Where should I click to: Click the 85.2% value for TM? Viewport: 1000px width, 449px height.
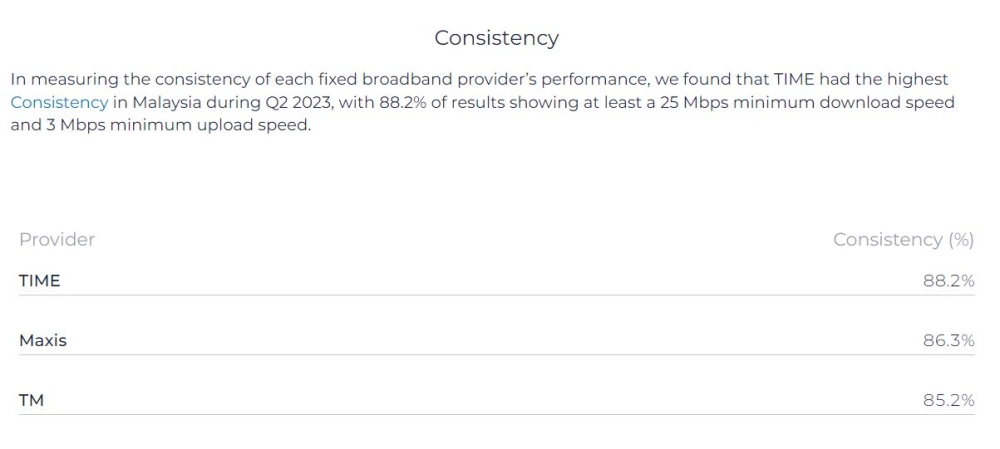pyautogui.click(x=948, y=401)
